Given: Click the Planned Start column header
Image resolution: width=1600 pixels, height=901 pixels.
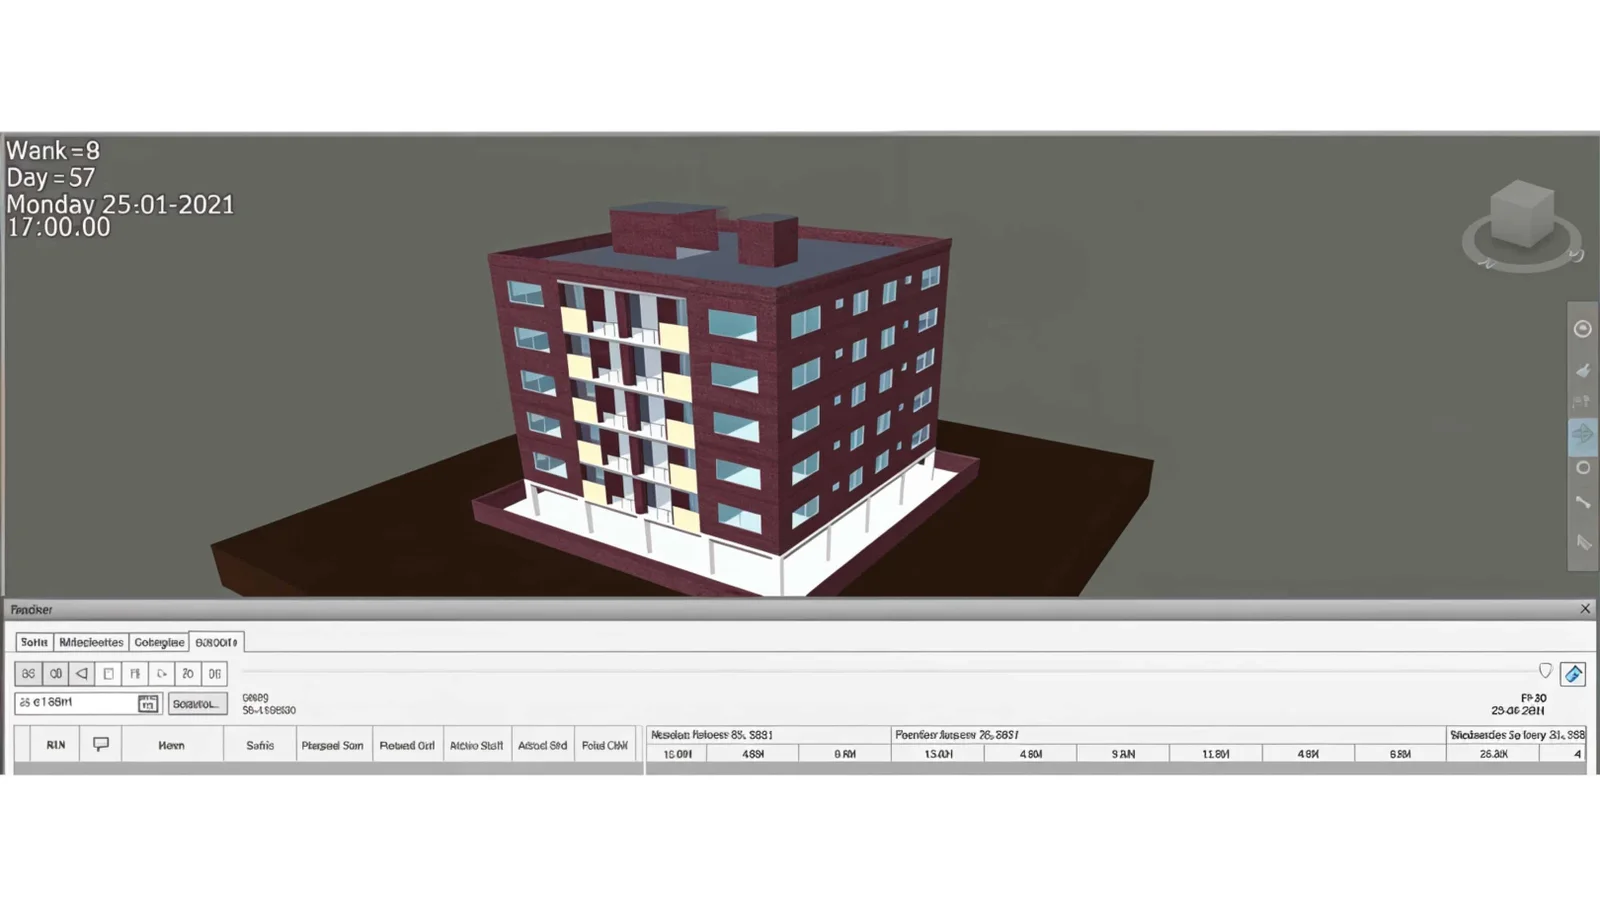Looking at the screenshot, I should (x=332, y=745).
